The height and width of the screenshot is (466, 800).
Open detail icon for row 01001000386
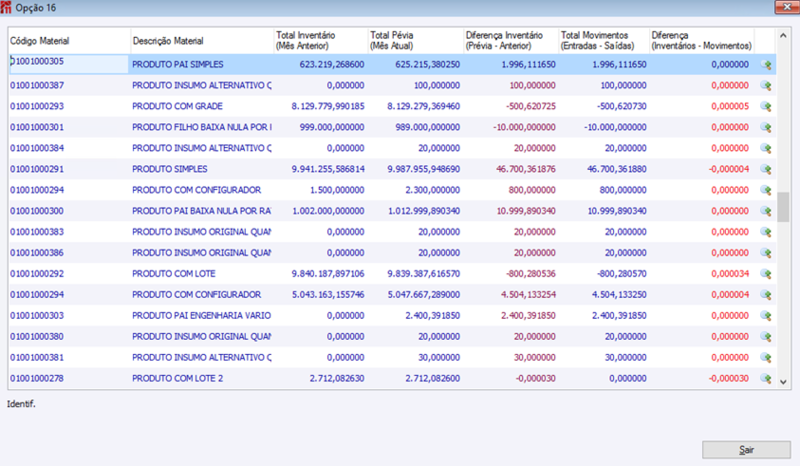[x=765, y=253]
